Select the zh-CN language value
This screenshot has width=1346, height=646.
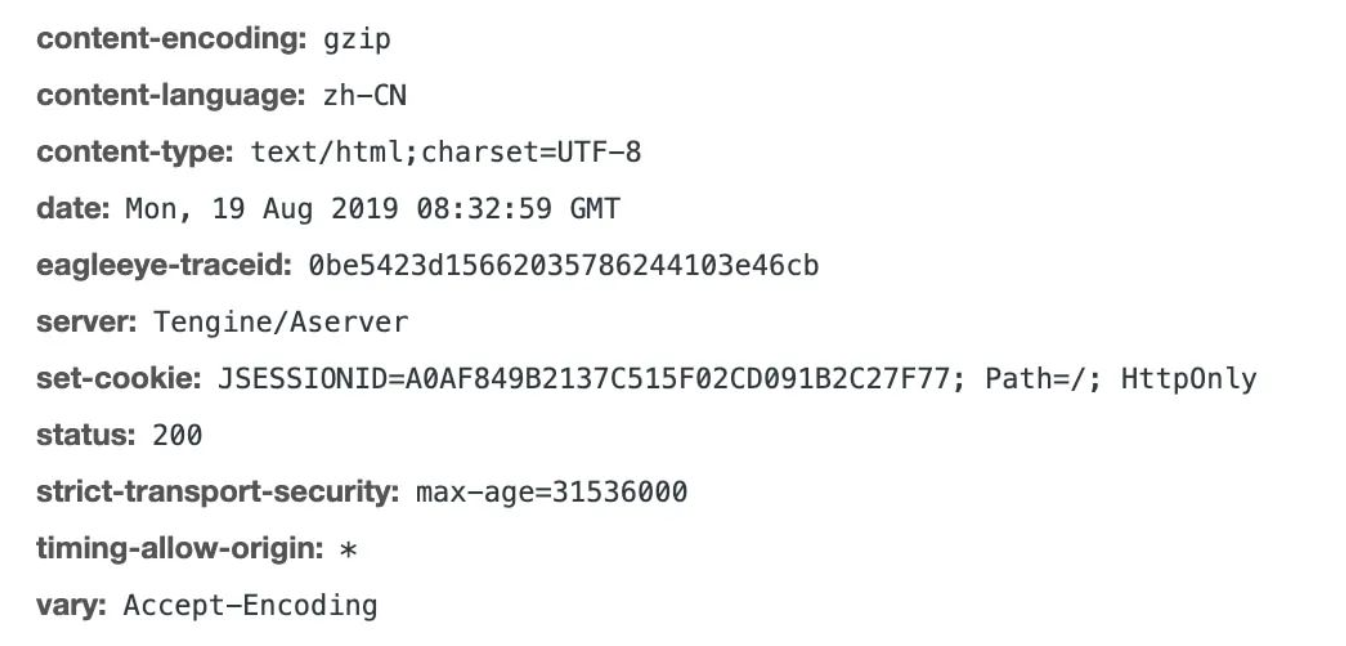tap(364, 97)
